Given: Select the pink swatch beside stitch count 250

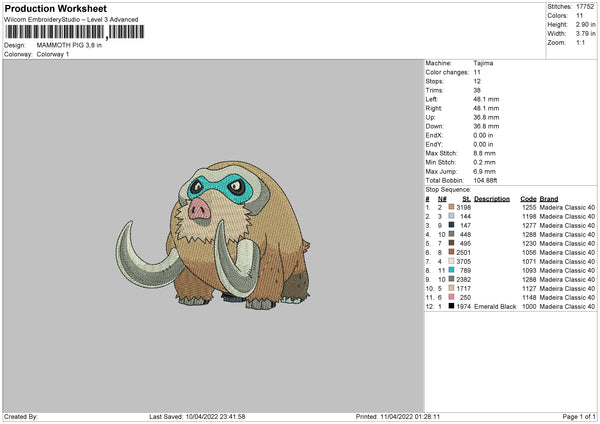Looking at the screenshot, I should coord(451,297).
